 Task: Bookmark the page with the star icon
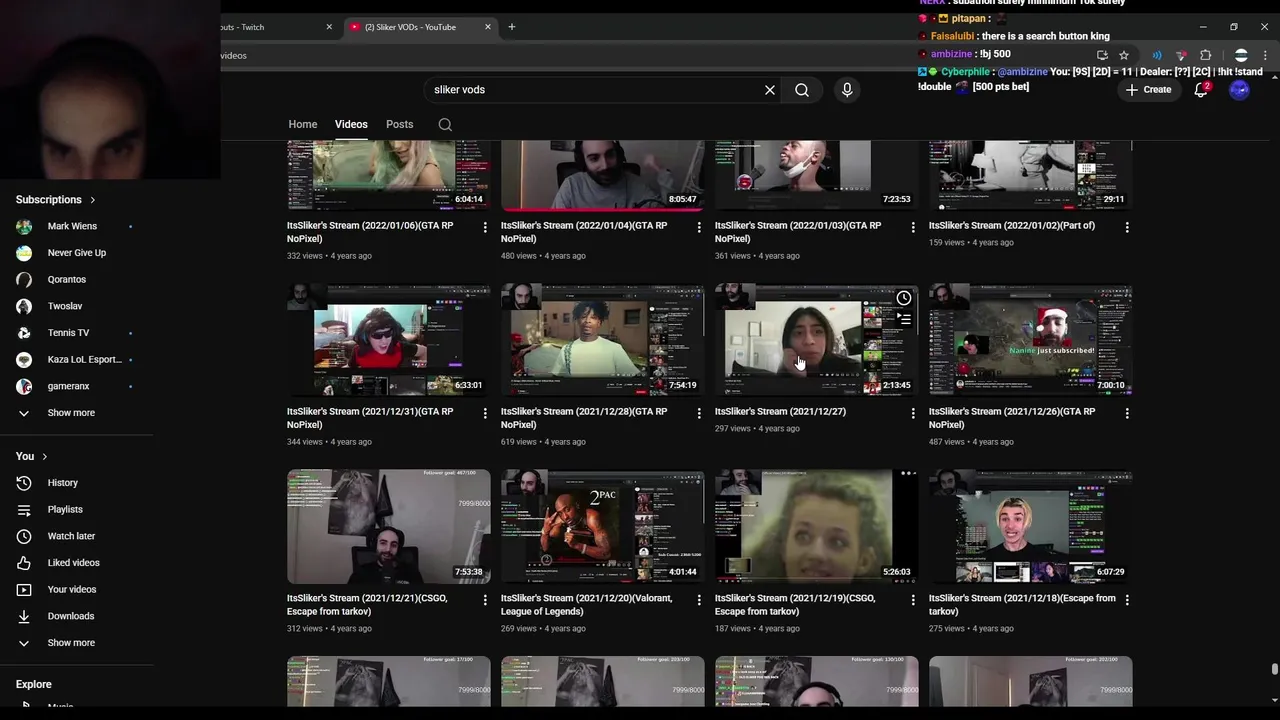pos(1124,55)
